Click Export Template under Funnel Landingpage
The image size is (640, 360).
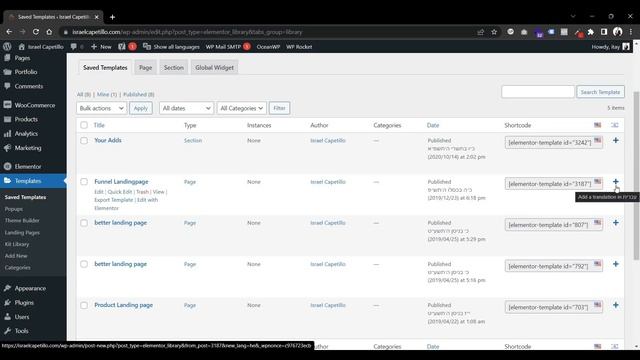[x=113, y=200]
